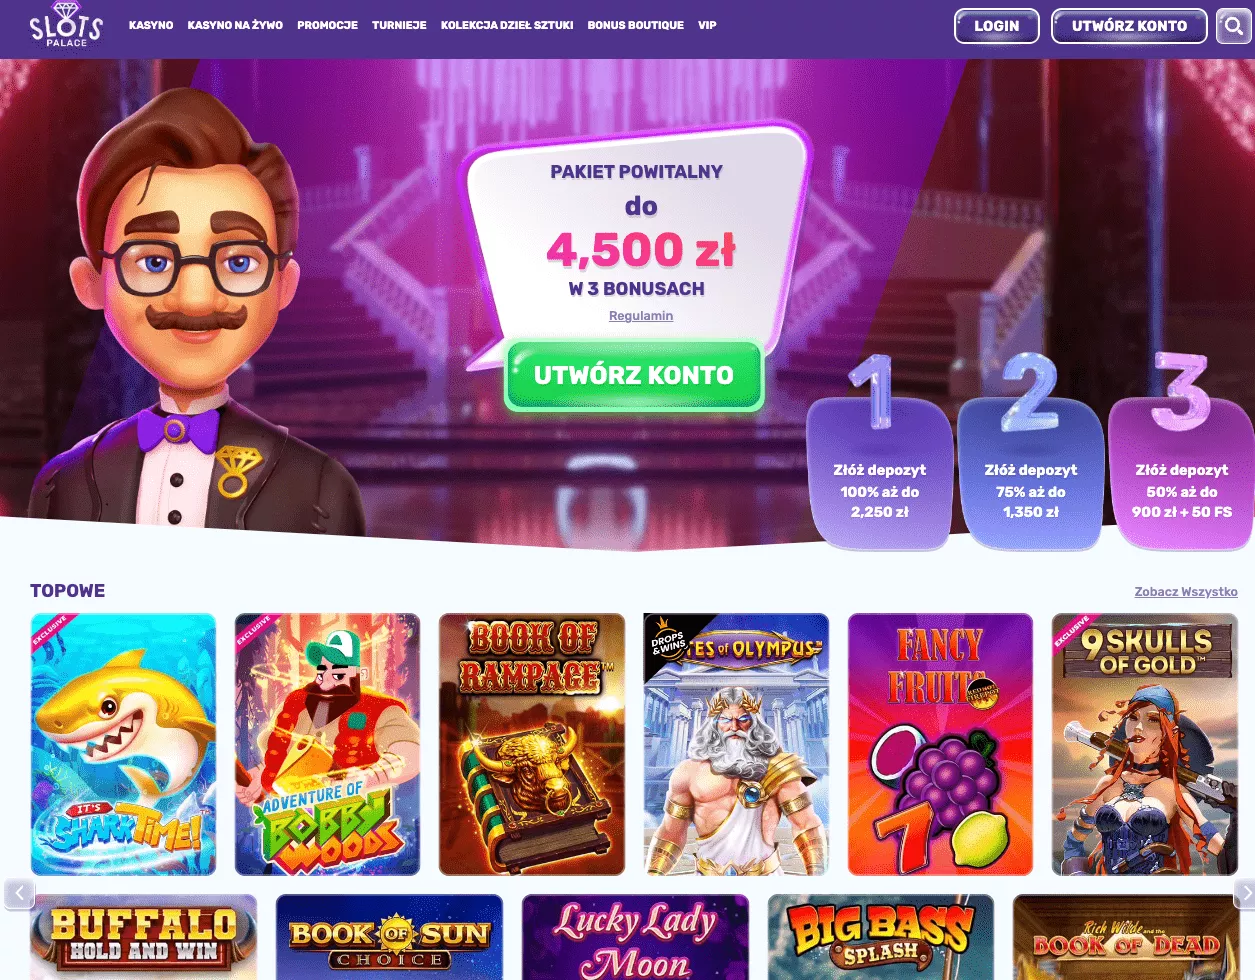Click the LOGIN button
Viewport: 1255px width, 980px height.
997,26
